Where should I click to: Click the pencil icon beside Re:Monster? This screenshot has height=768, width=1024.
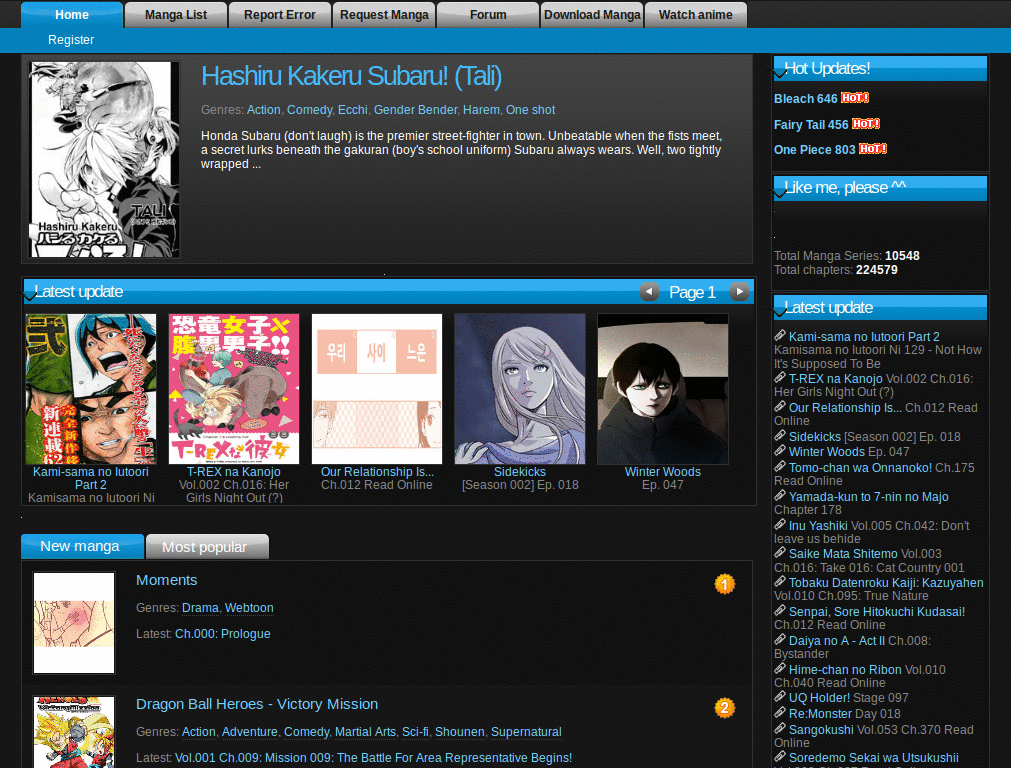click(x=780, y=712)
